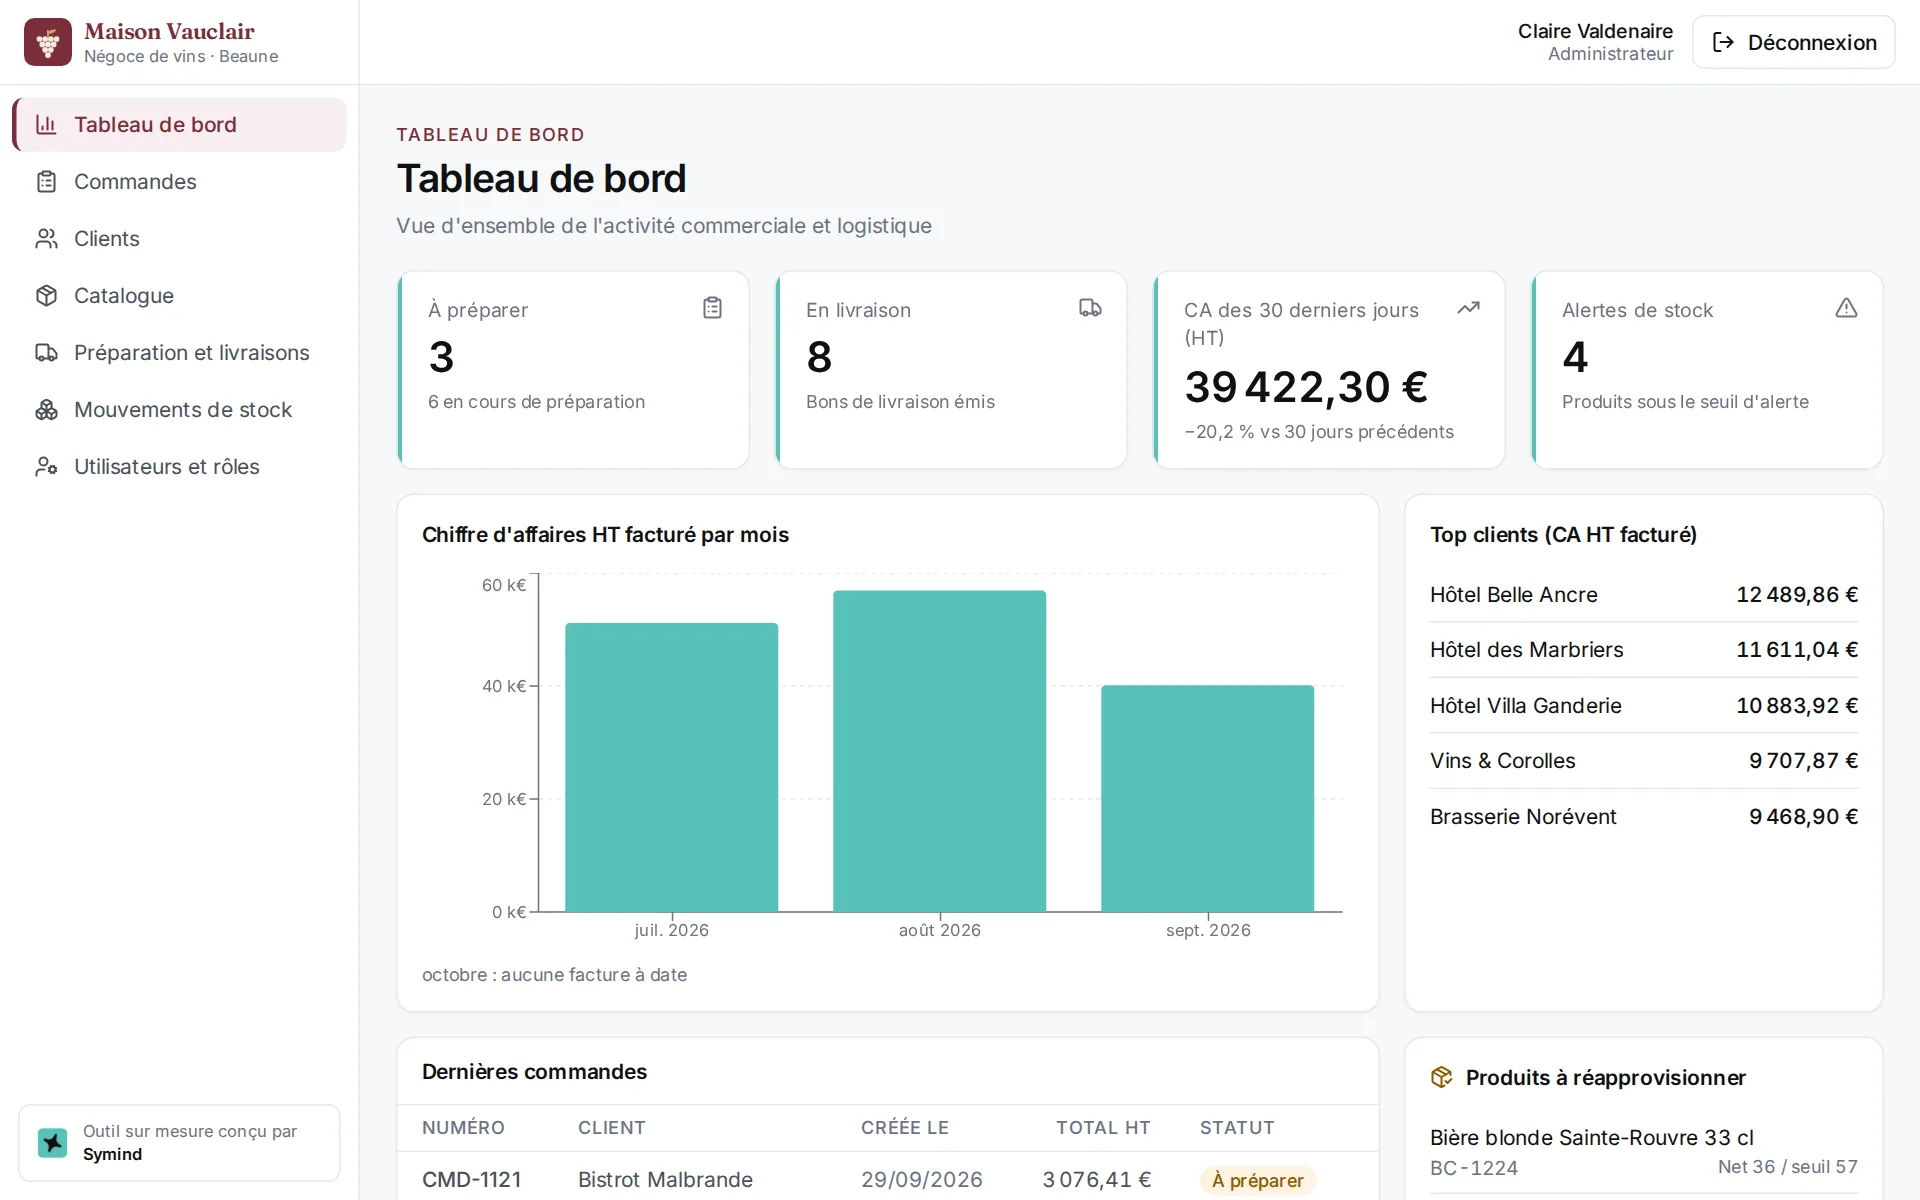Open order CMD-1121
The height and width of the screenshot is (1200, 1920).
471,1180
